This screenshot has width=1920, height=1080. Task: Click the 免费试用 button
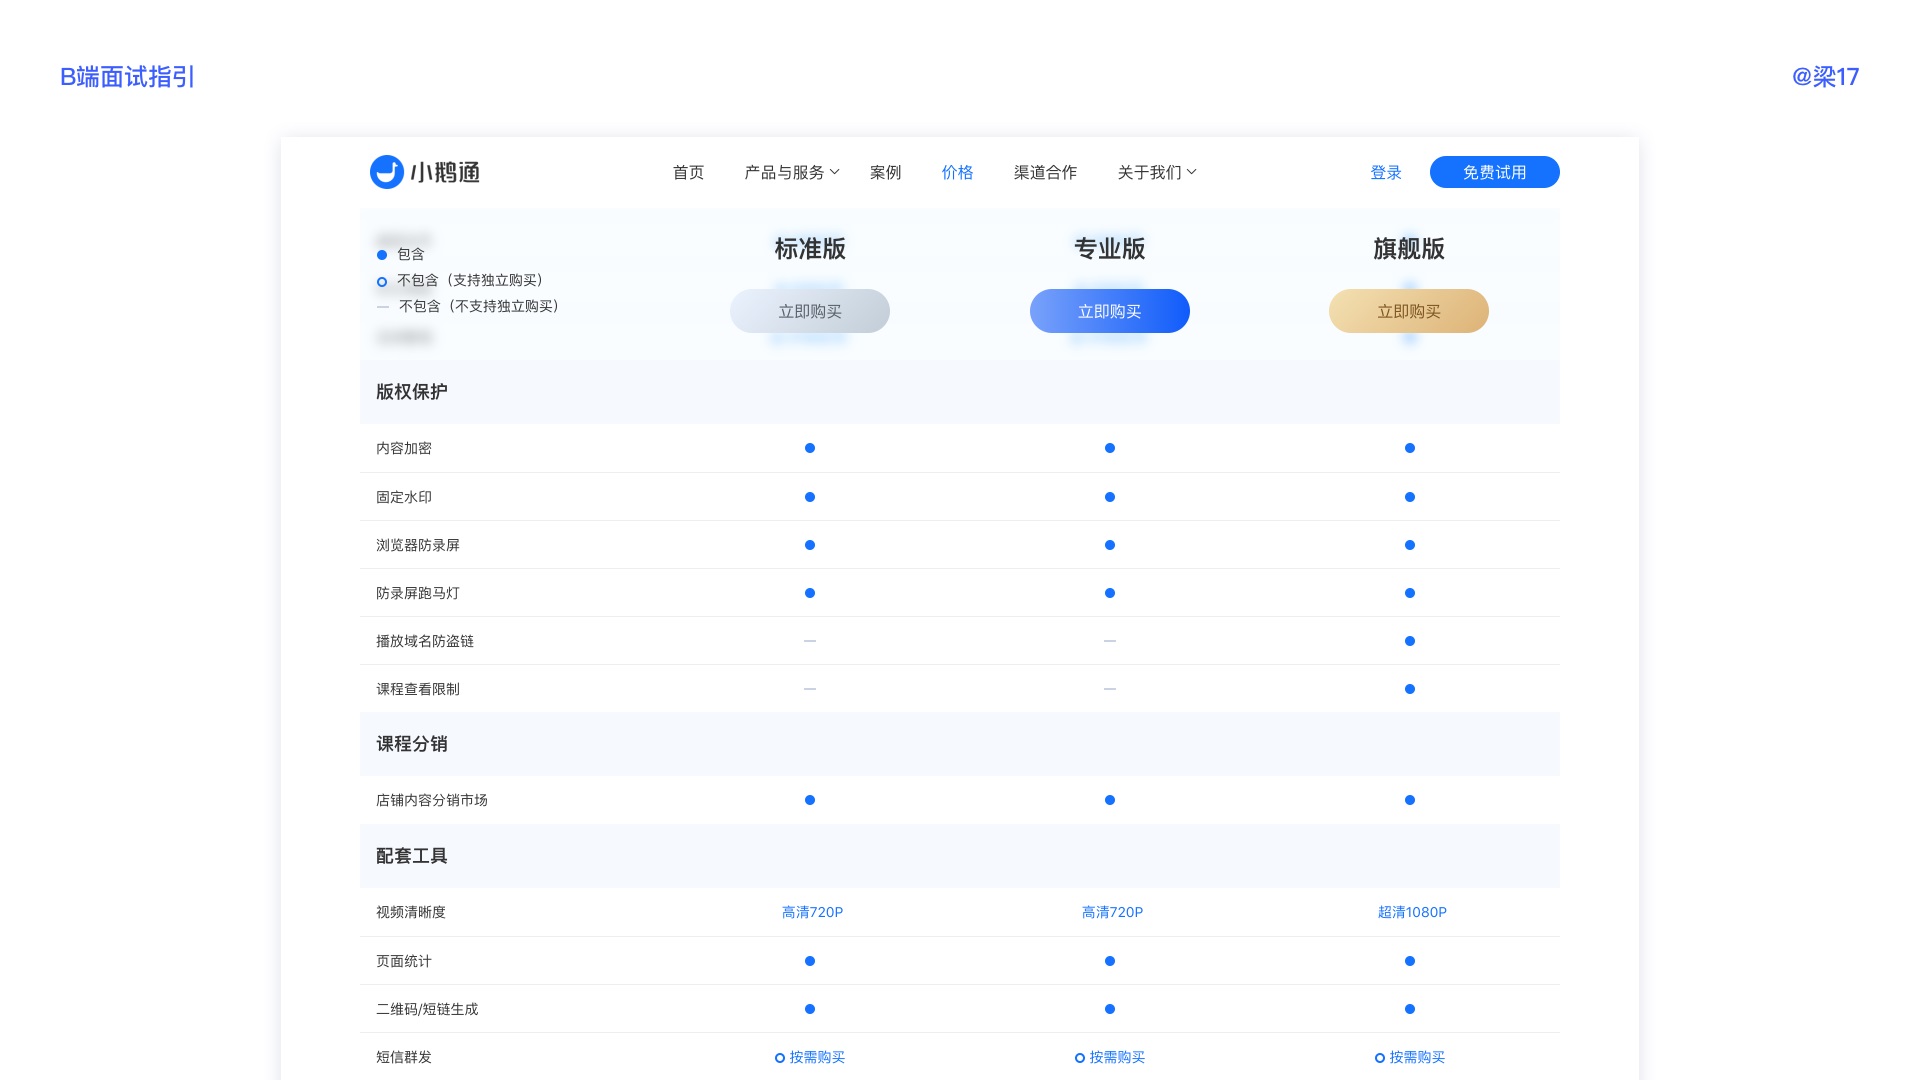point(1493,171)
